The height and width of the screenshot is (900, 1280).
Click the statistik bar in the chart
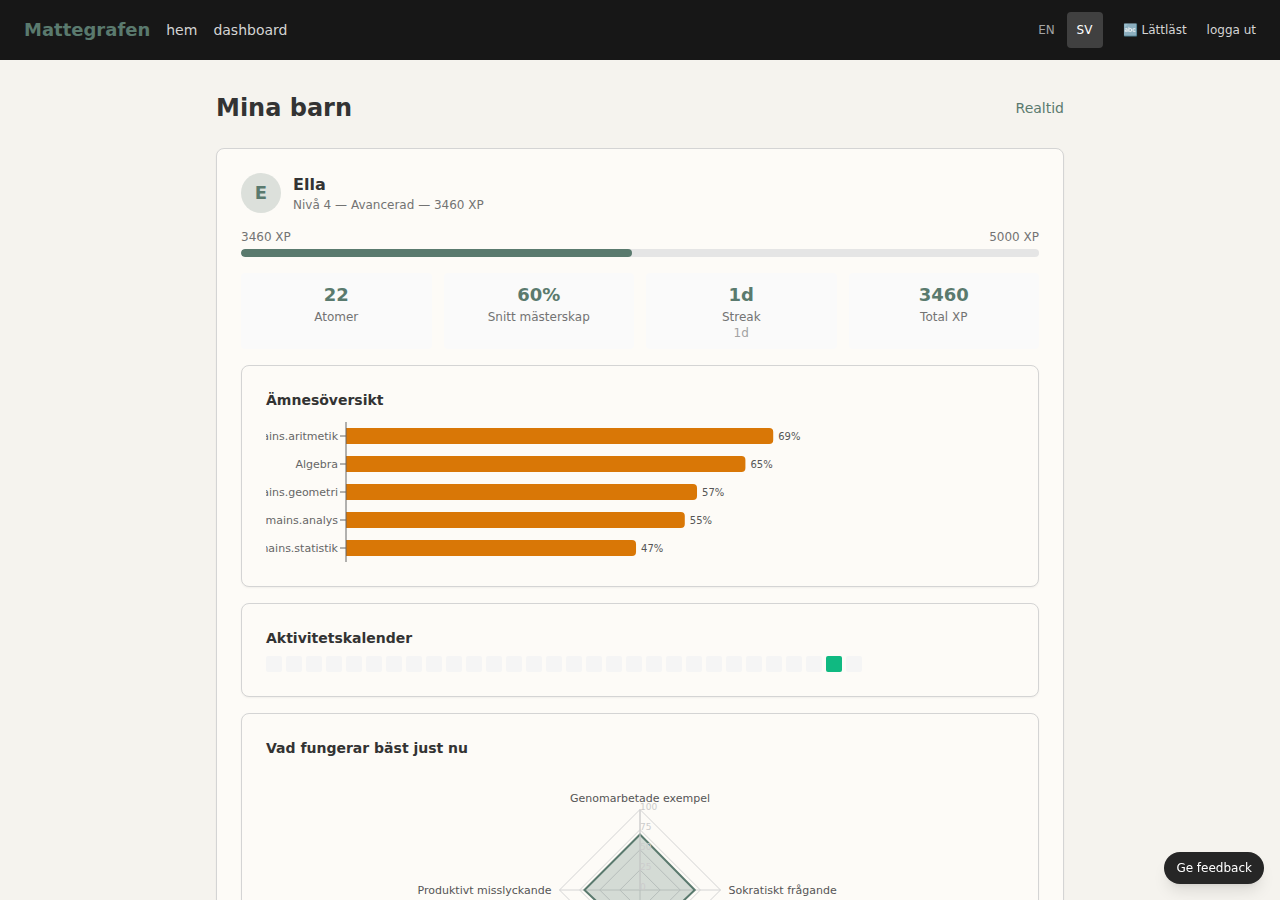(x=491, y=548)
